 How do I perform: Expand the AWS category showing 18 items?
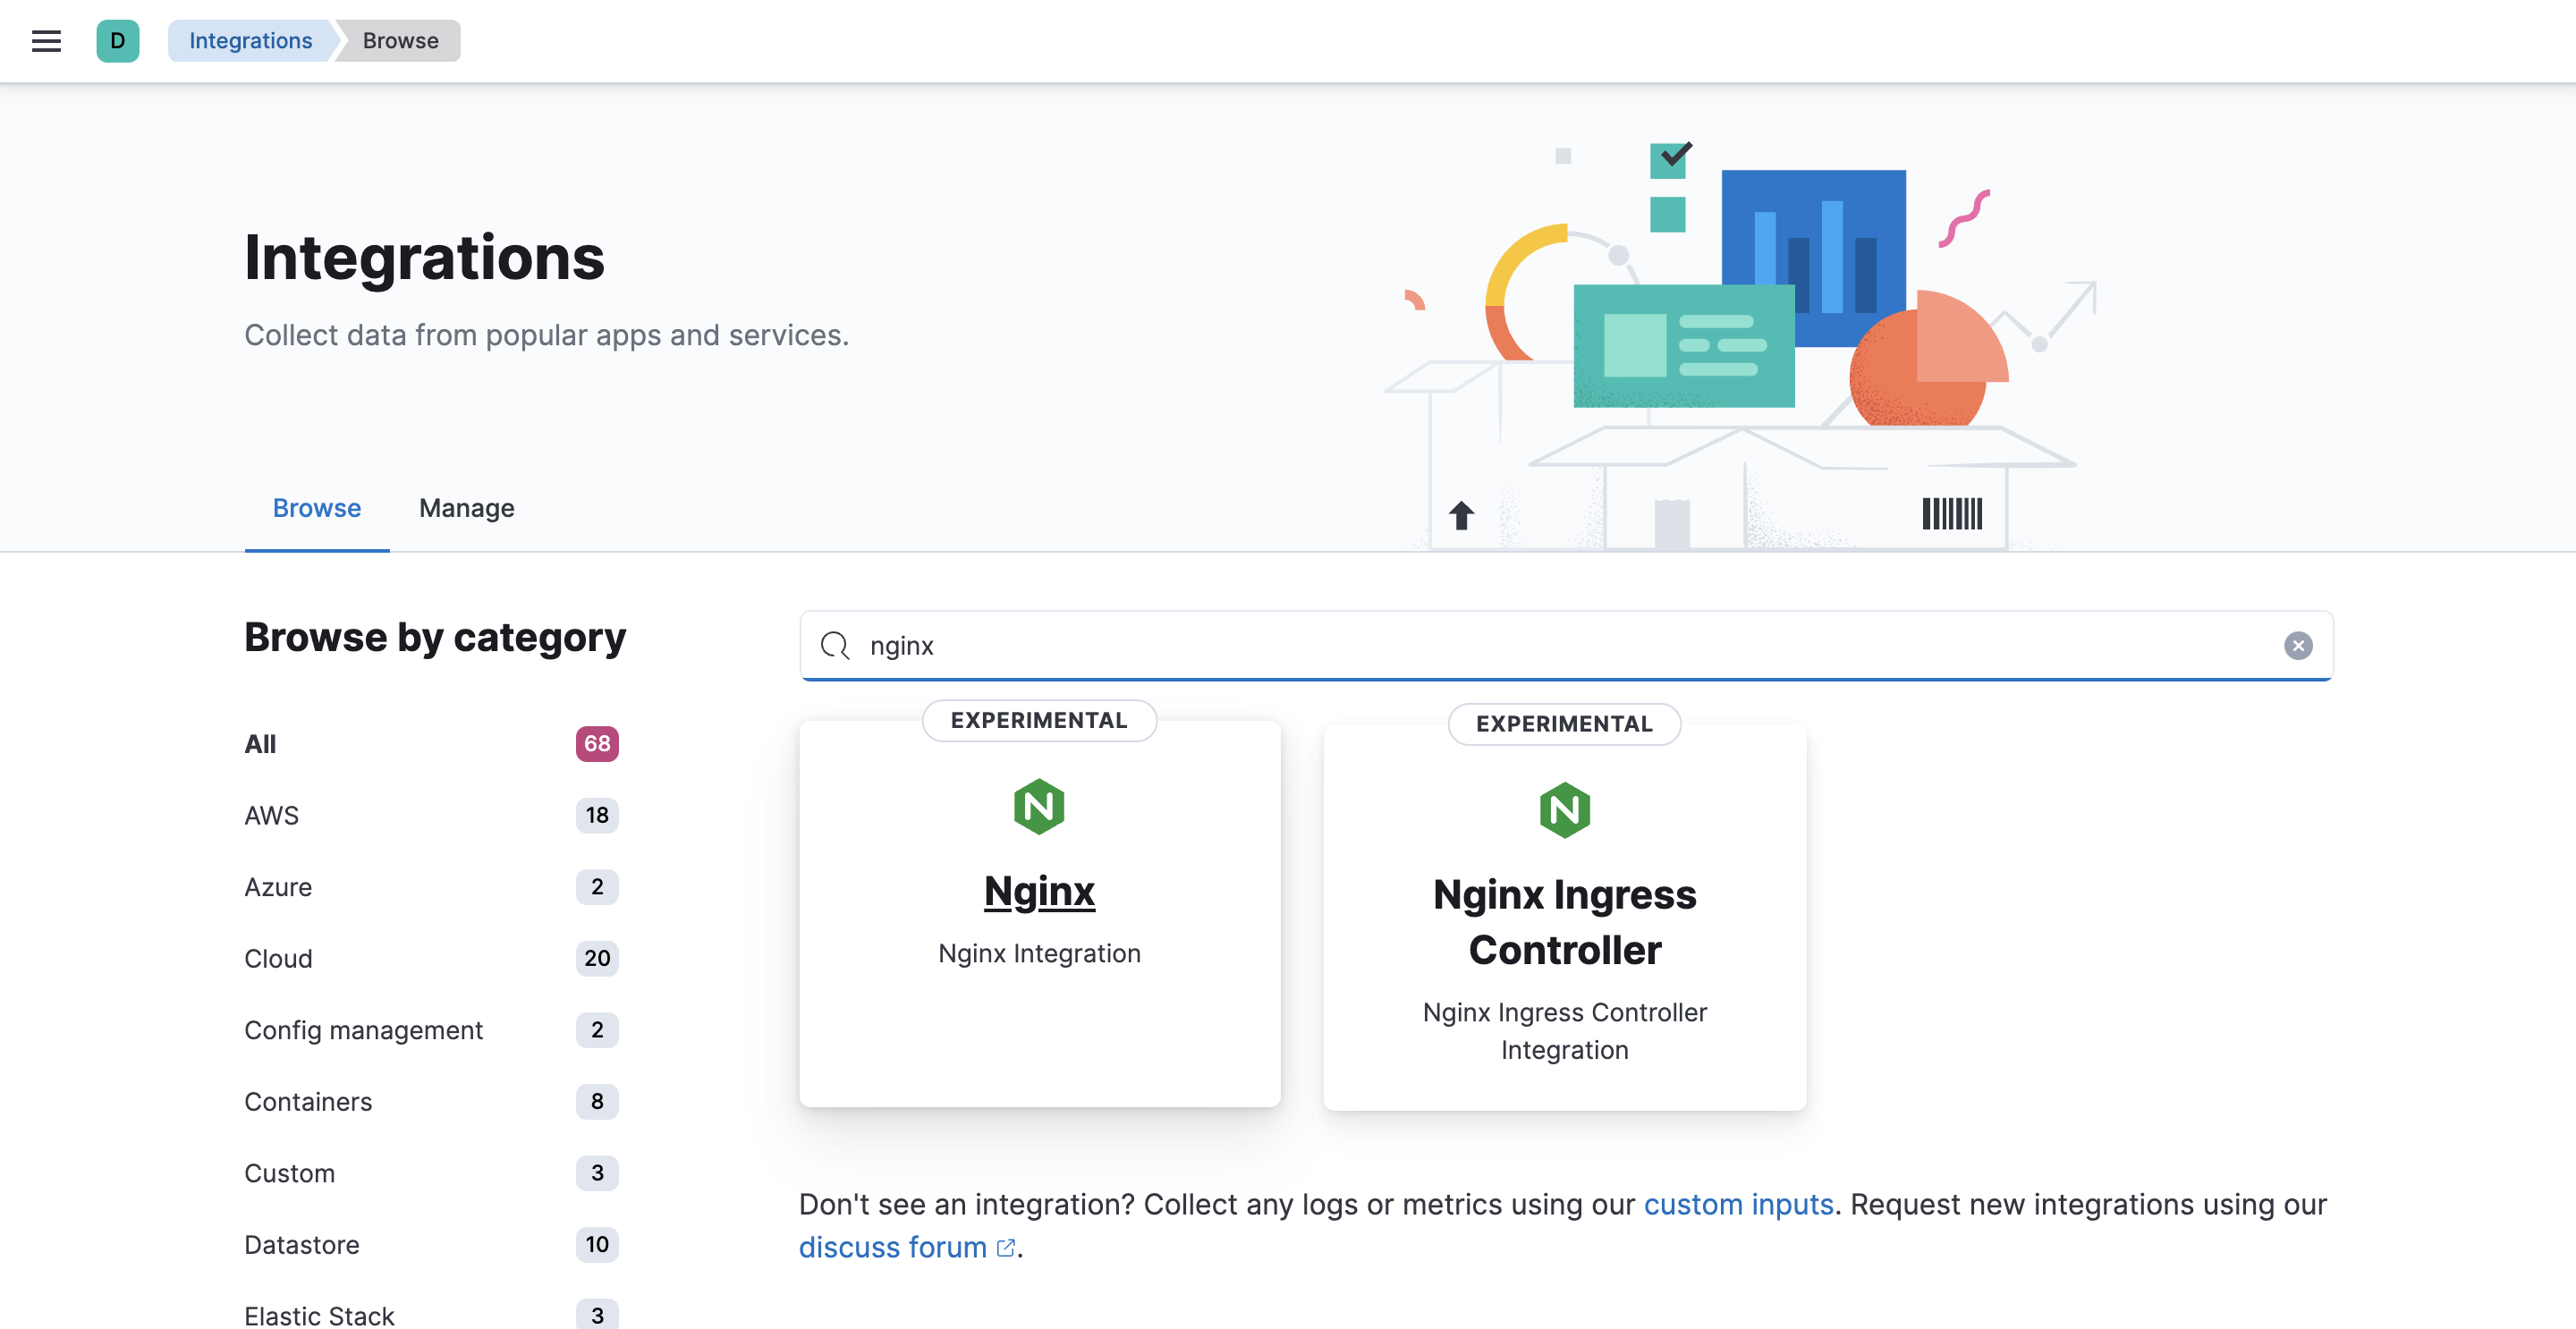point(430,814)
